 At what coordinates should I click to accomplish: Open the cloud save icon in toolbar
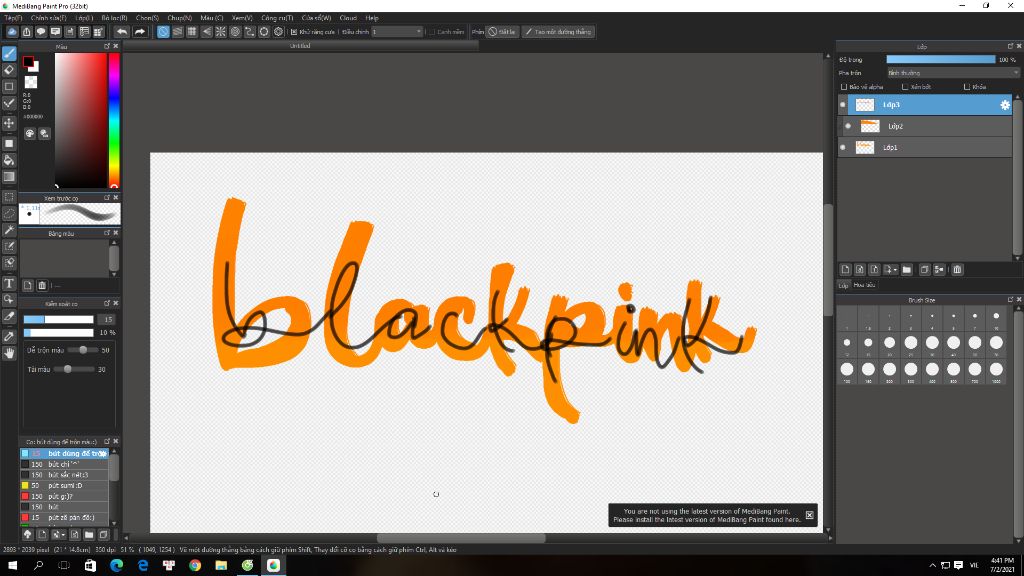pos(12,31)
